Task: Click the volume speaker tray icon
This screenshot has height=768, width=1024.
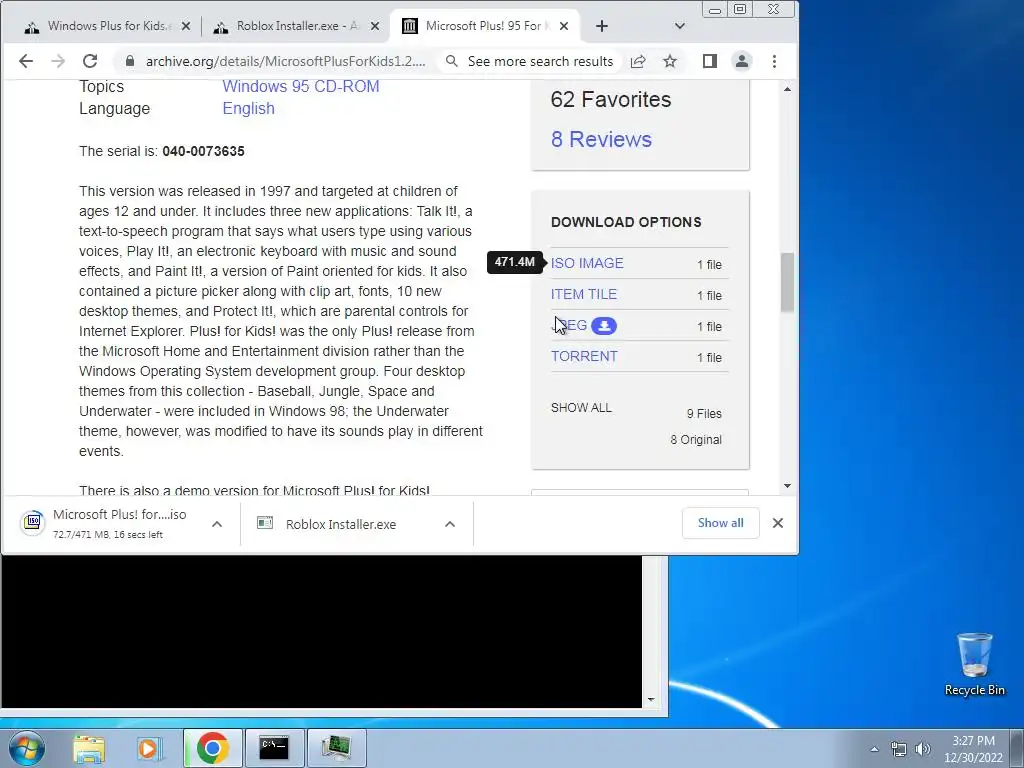Action: pyautogui.click(x=923, y=749)
